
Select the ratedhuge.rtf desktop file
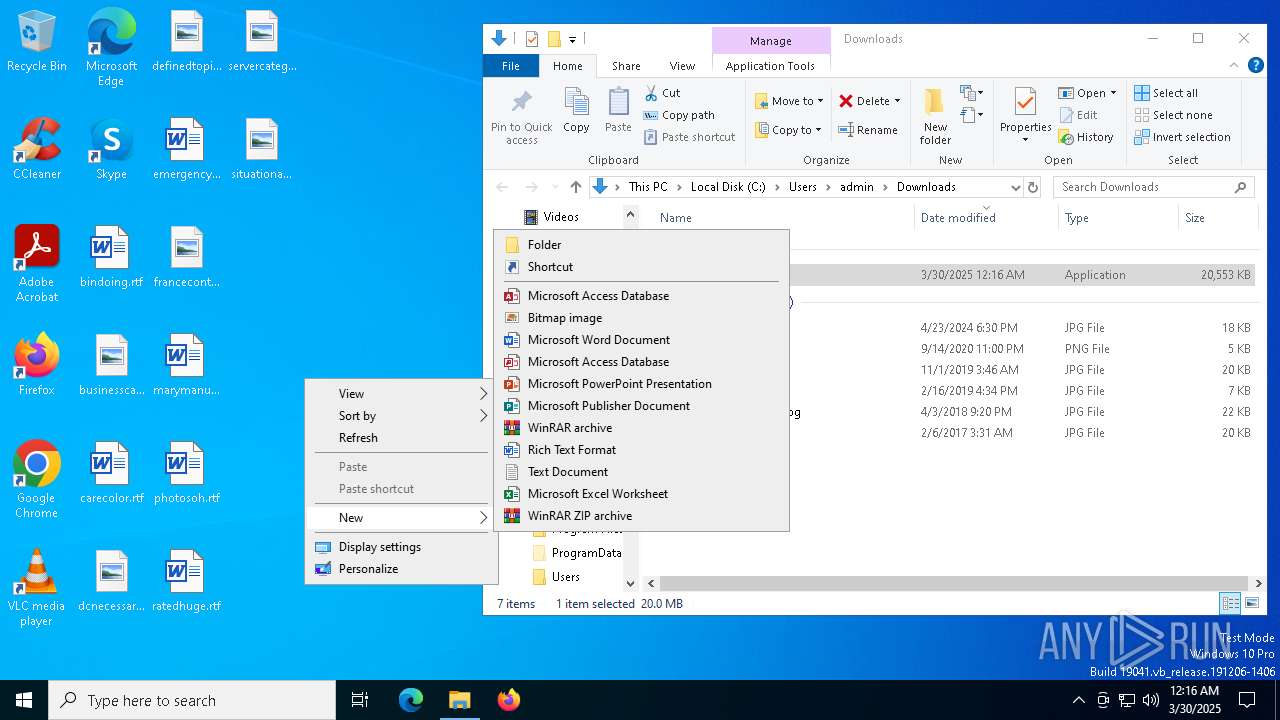coord(186,581)
